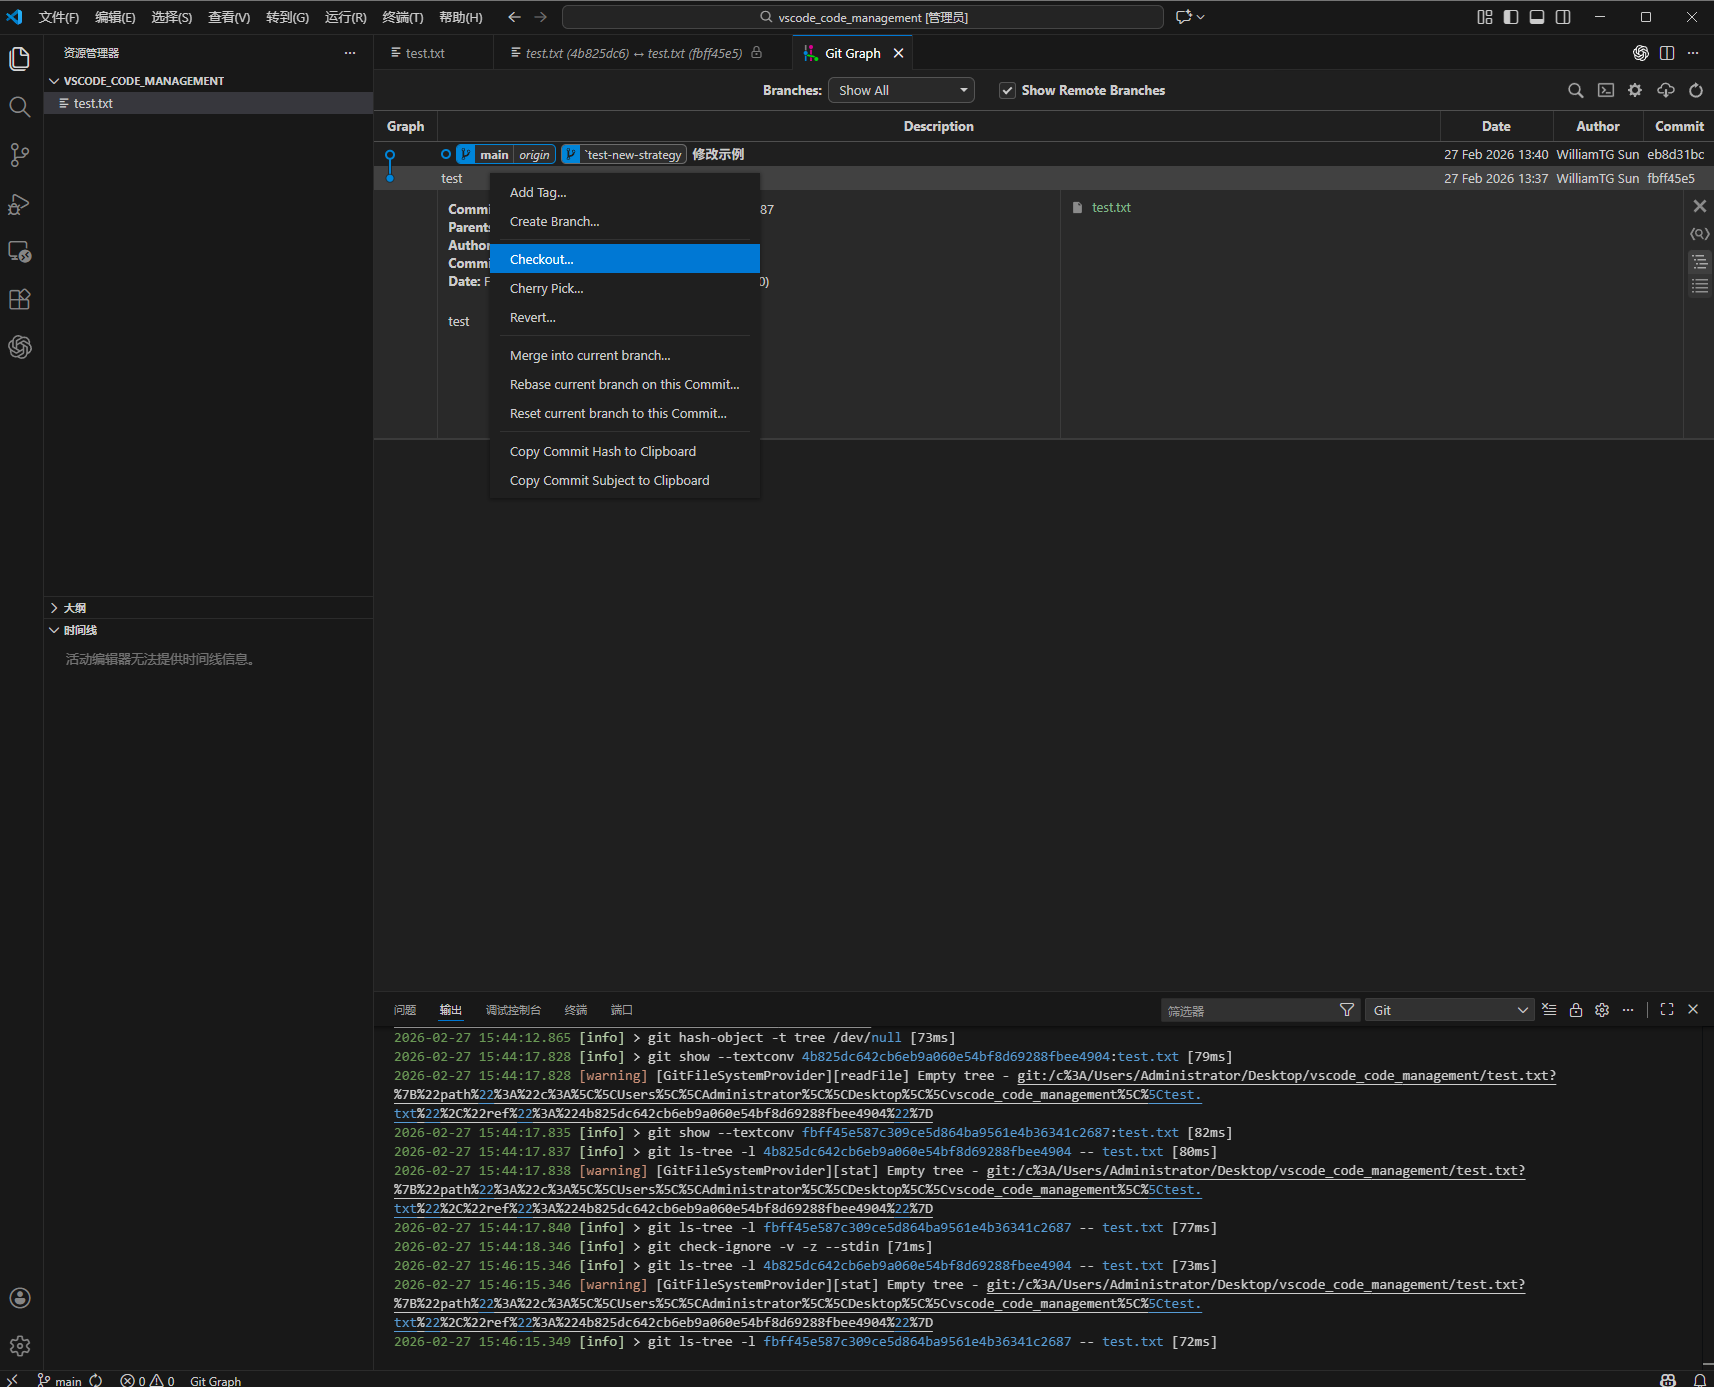1714x1387 pixels.
Task: Open the Git output channel dropdown
Action: [1449, 1010]
